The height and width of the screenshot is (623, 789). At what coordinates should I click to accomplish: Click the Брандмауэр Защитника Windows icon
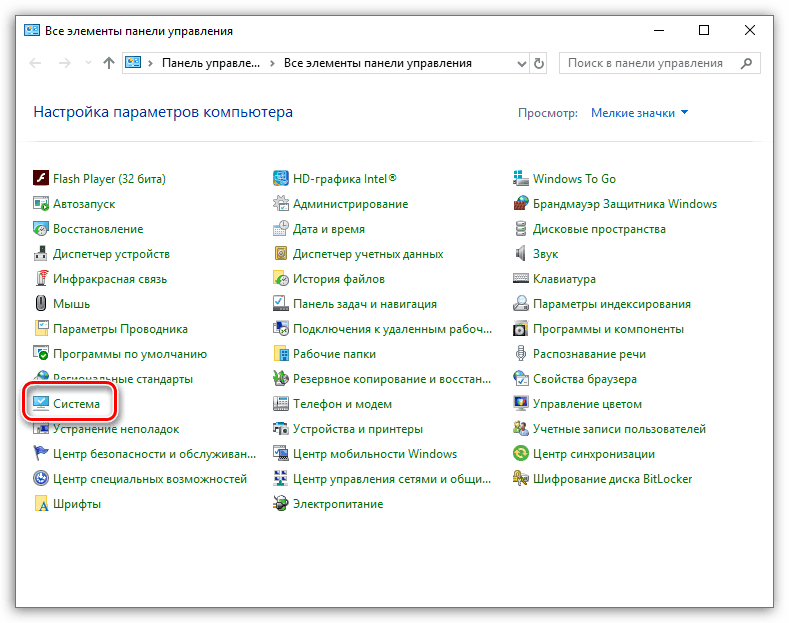point(521,203)
